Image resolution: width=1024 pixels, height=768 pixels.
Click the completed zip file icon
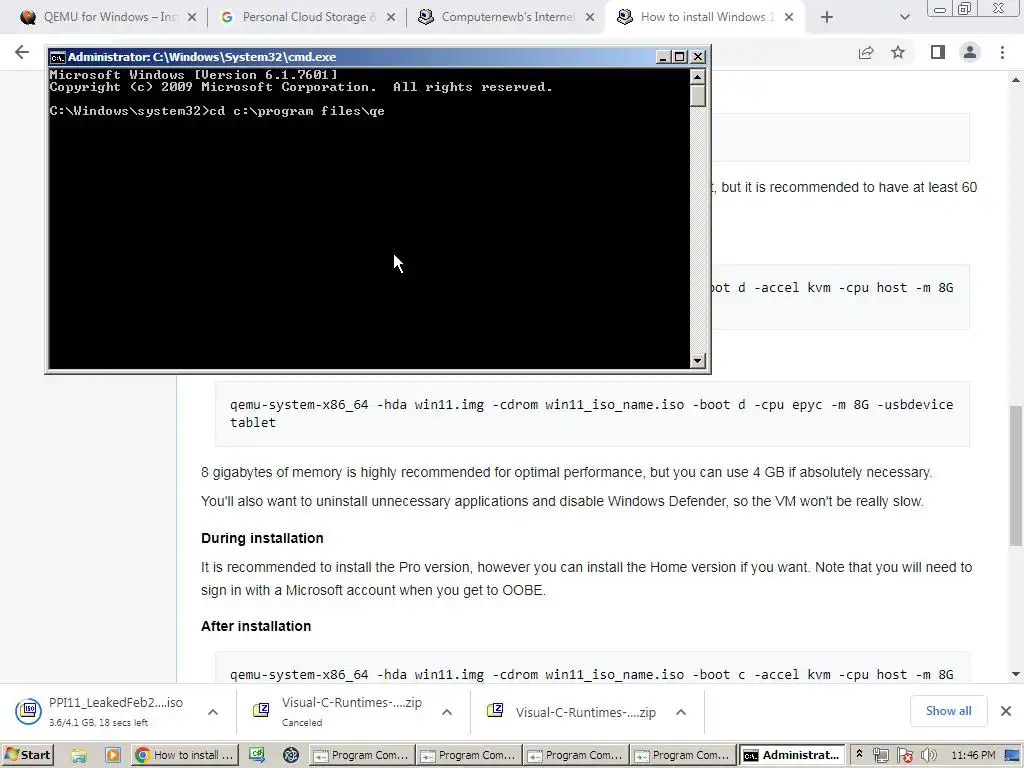point(495,709)
